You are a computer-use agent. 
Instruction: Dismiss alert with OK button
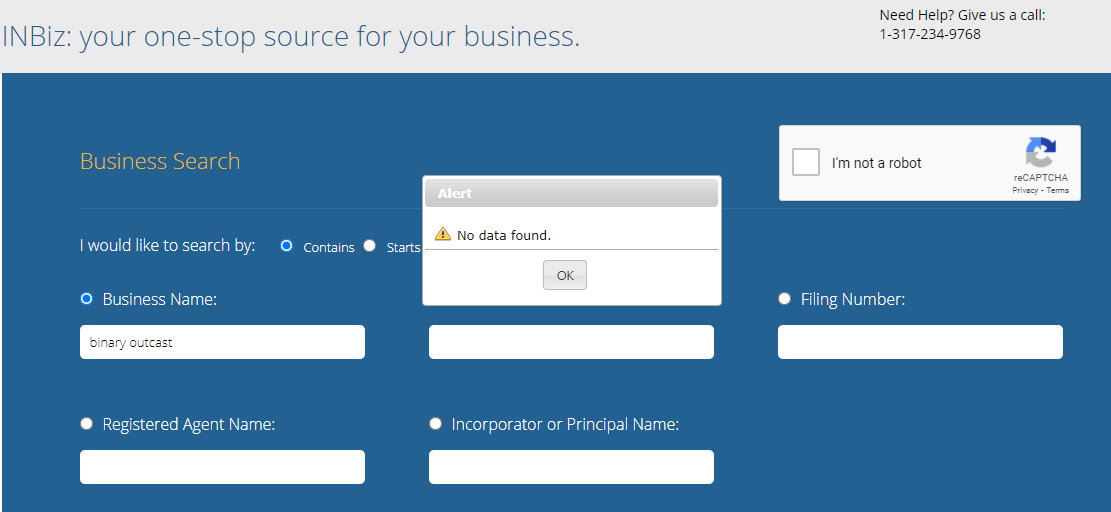point(565,275)
